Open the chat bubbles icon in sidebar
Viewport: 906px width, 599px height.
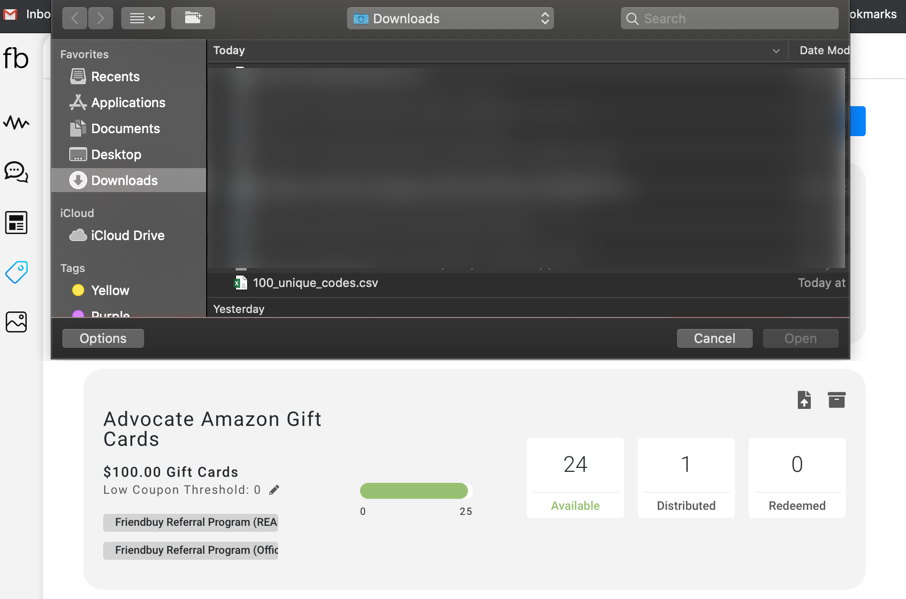pyautogui.click(x=16, y=172)
